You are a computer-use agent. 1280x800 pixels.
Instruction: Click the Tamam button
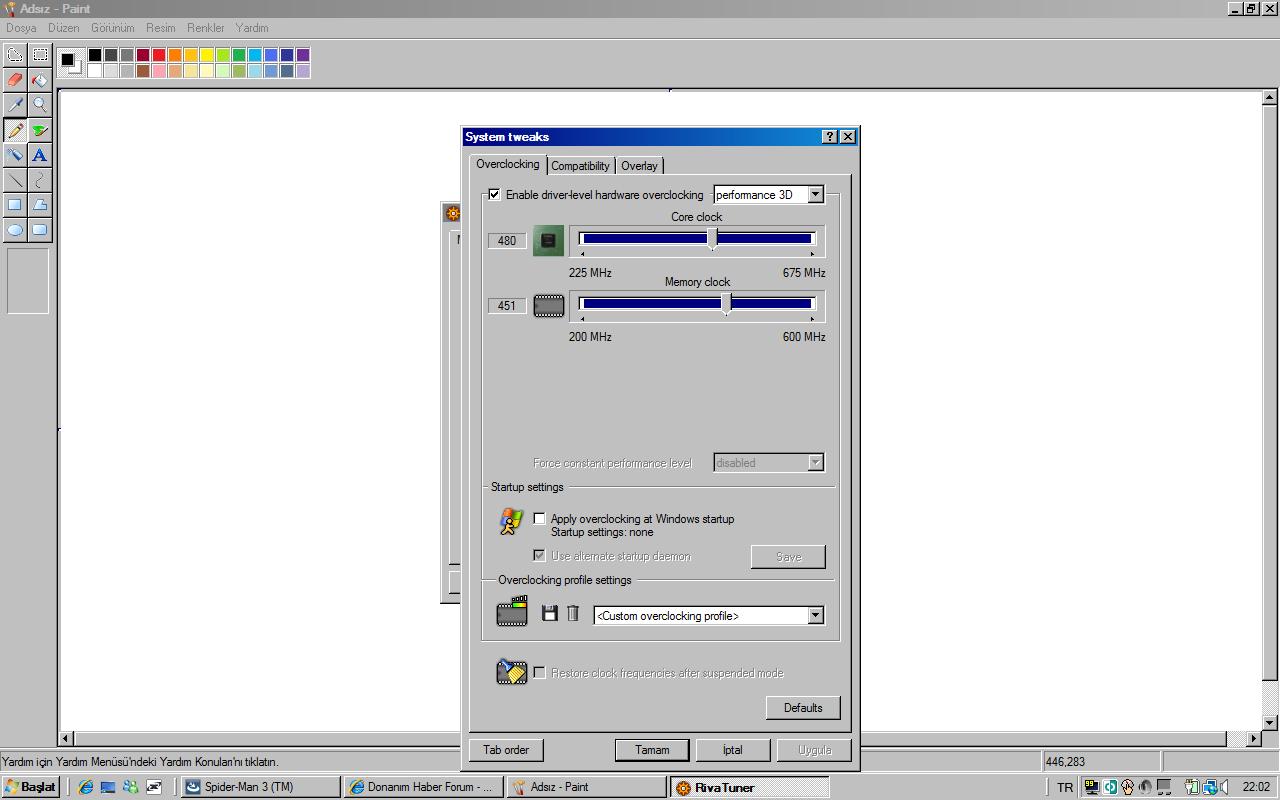652,750
